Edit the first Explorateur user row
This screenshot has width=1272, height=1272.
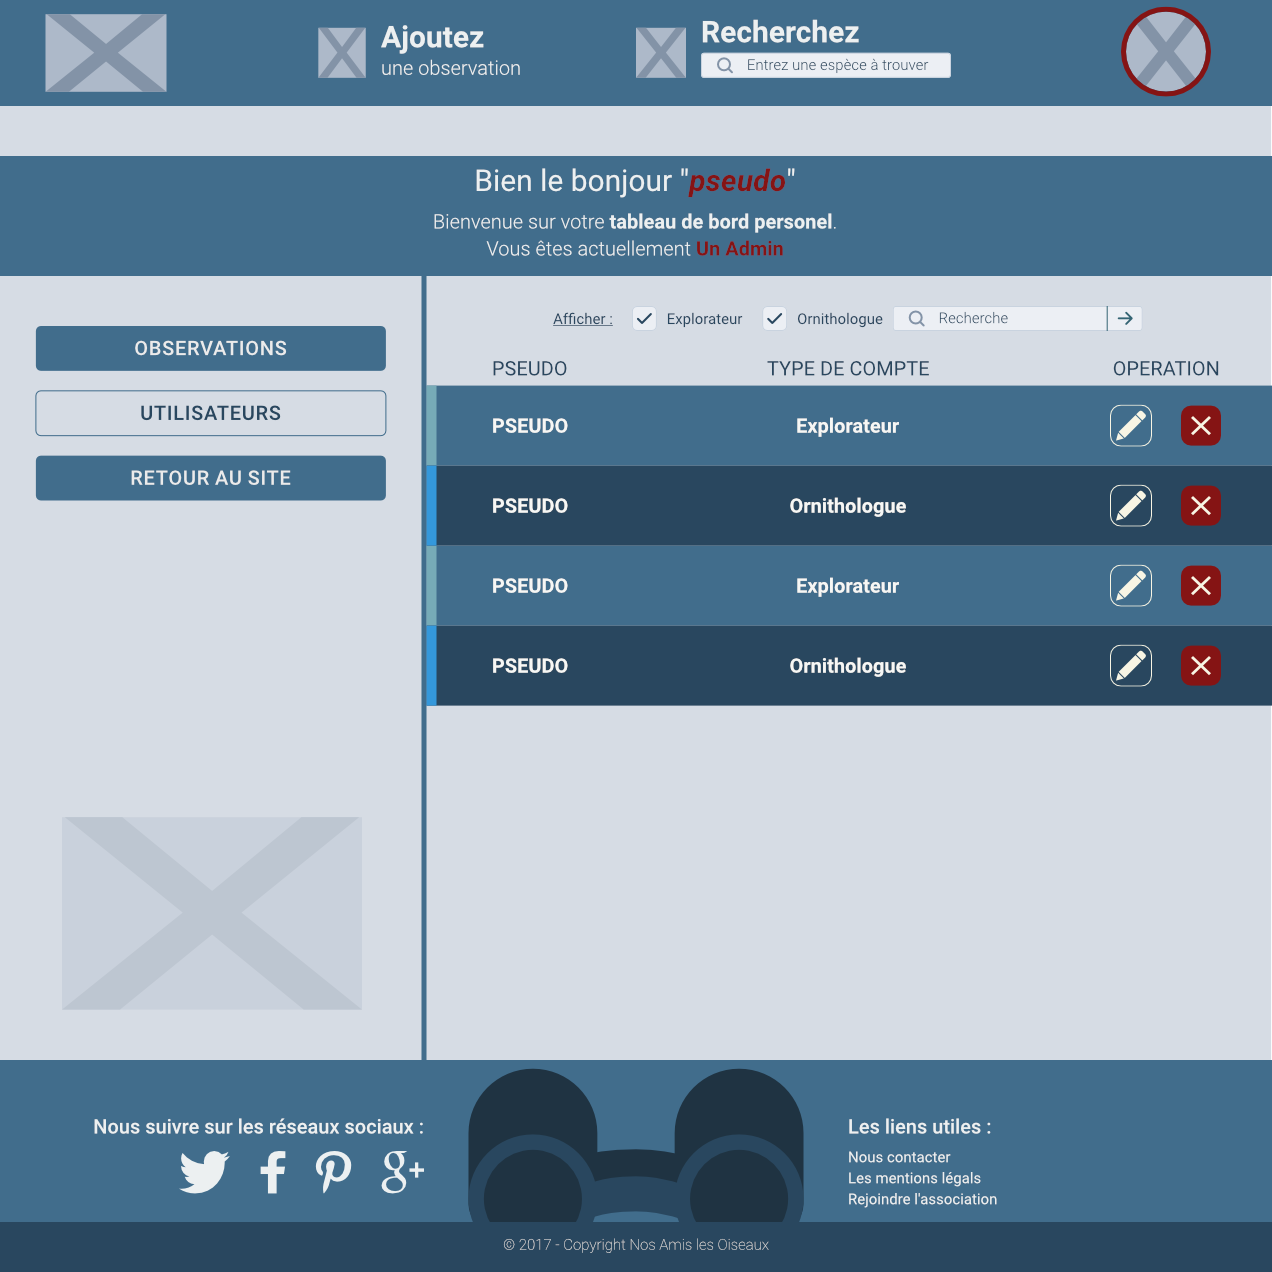tap(1131, 426)
